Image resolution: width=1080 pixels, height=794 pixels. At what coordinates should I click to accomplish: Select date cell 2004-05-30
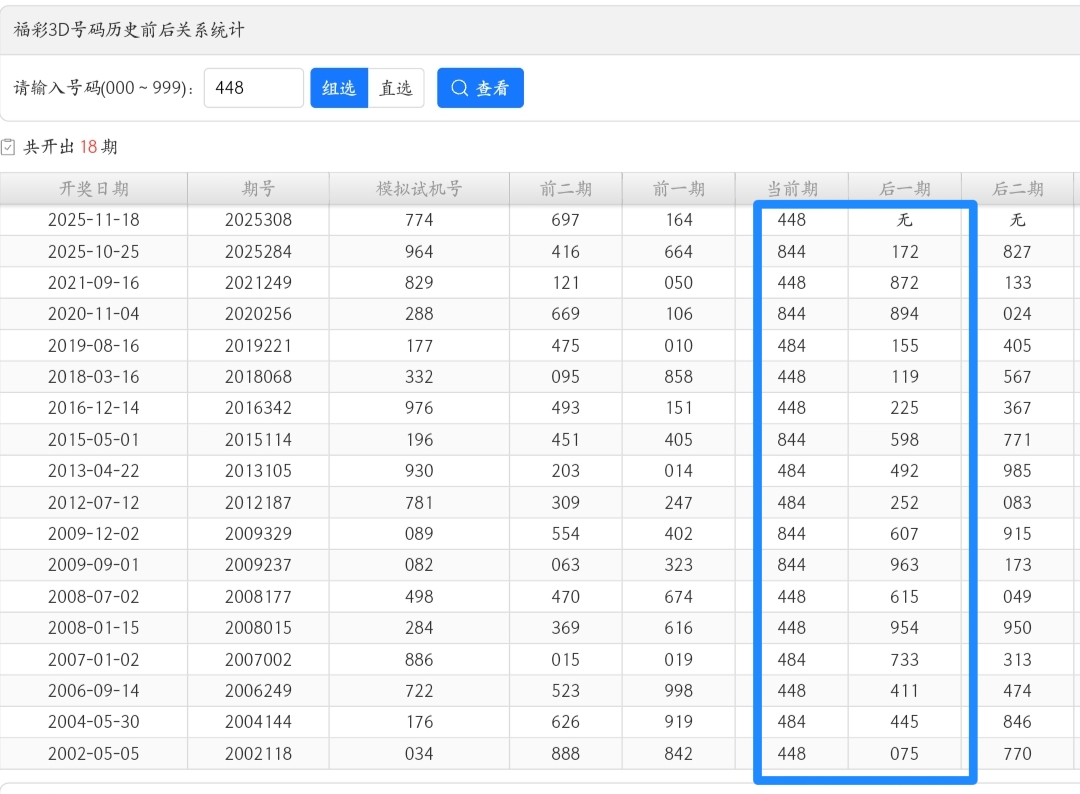pos(94,722)
